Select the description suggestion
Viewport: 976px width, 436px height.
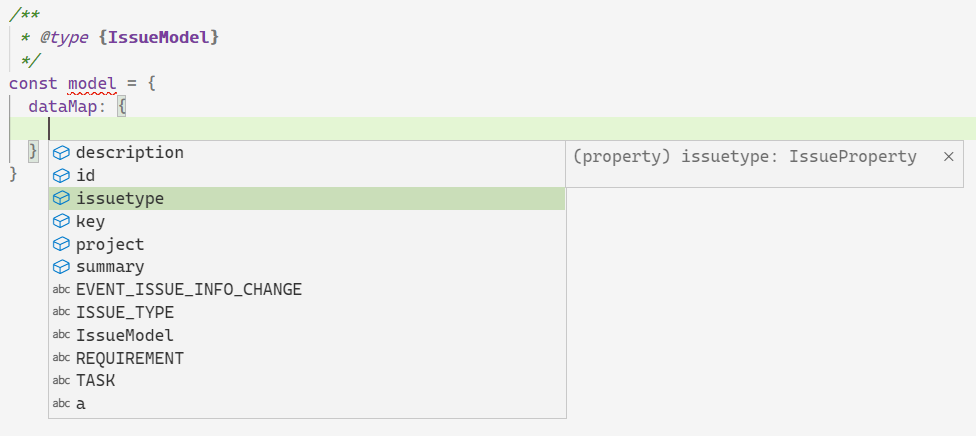pos(130,153)
